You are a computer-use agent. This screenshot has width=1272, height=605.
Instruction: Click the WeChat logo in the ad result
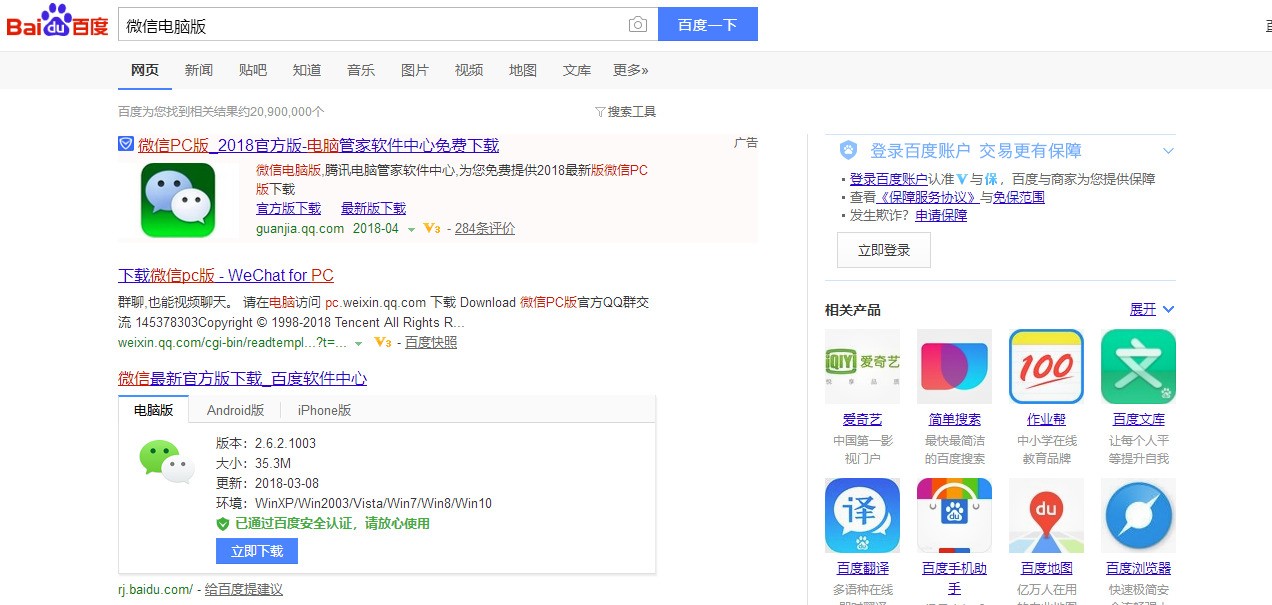(178, 200)
